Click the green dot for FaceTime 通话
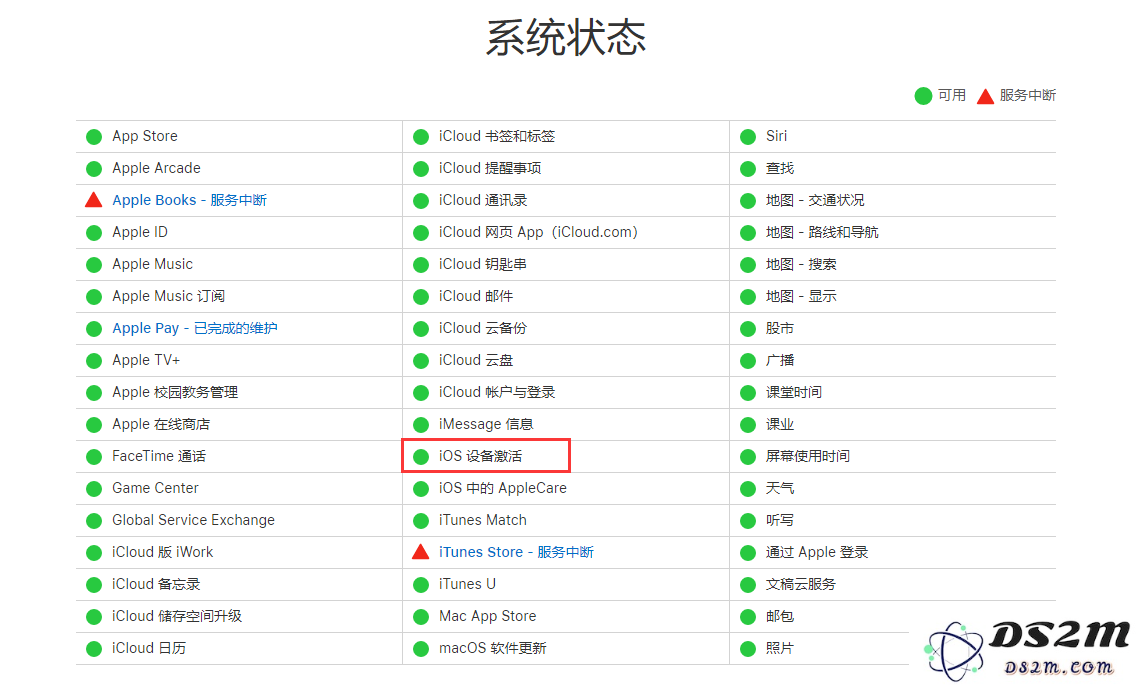The height and width of the screenshot is (685, 1147). pos(94,457)
